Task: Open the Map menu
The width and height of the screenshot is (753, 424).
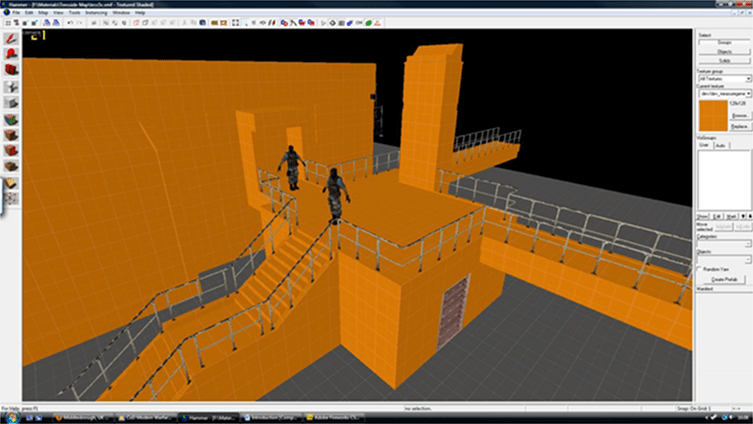Action: point(43,12)
